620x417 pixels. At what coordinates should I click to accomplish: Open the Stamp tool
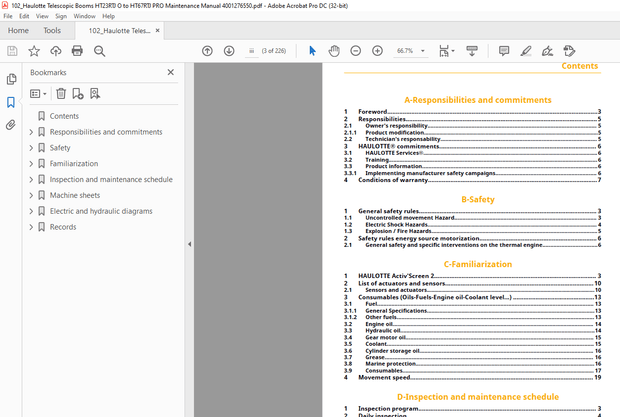tap(569, 51)
